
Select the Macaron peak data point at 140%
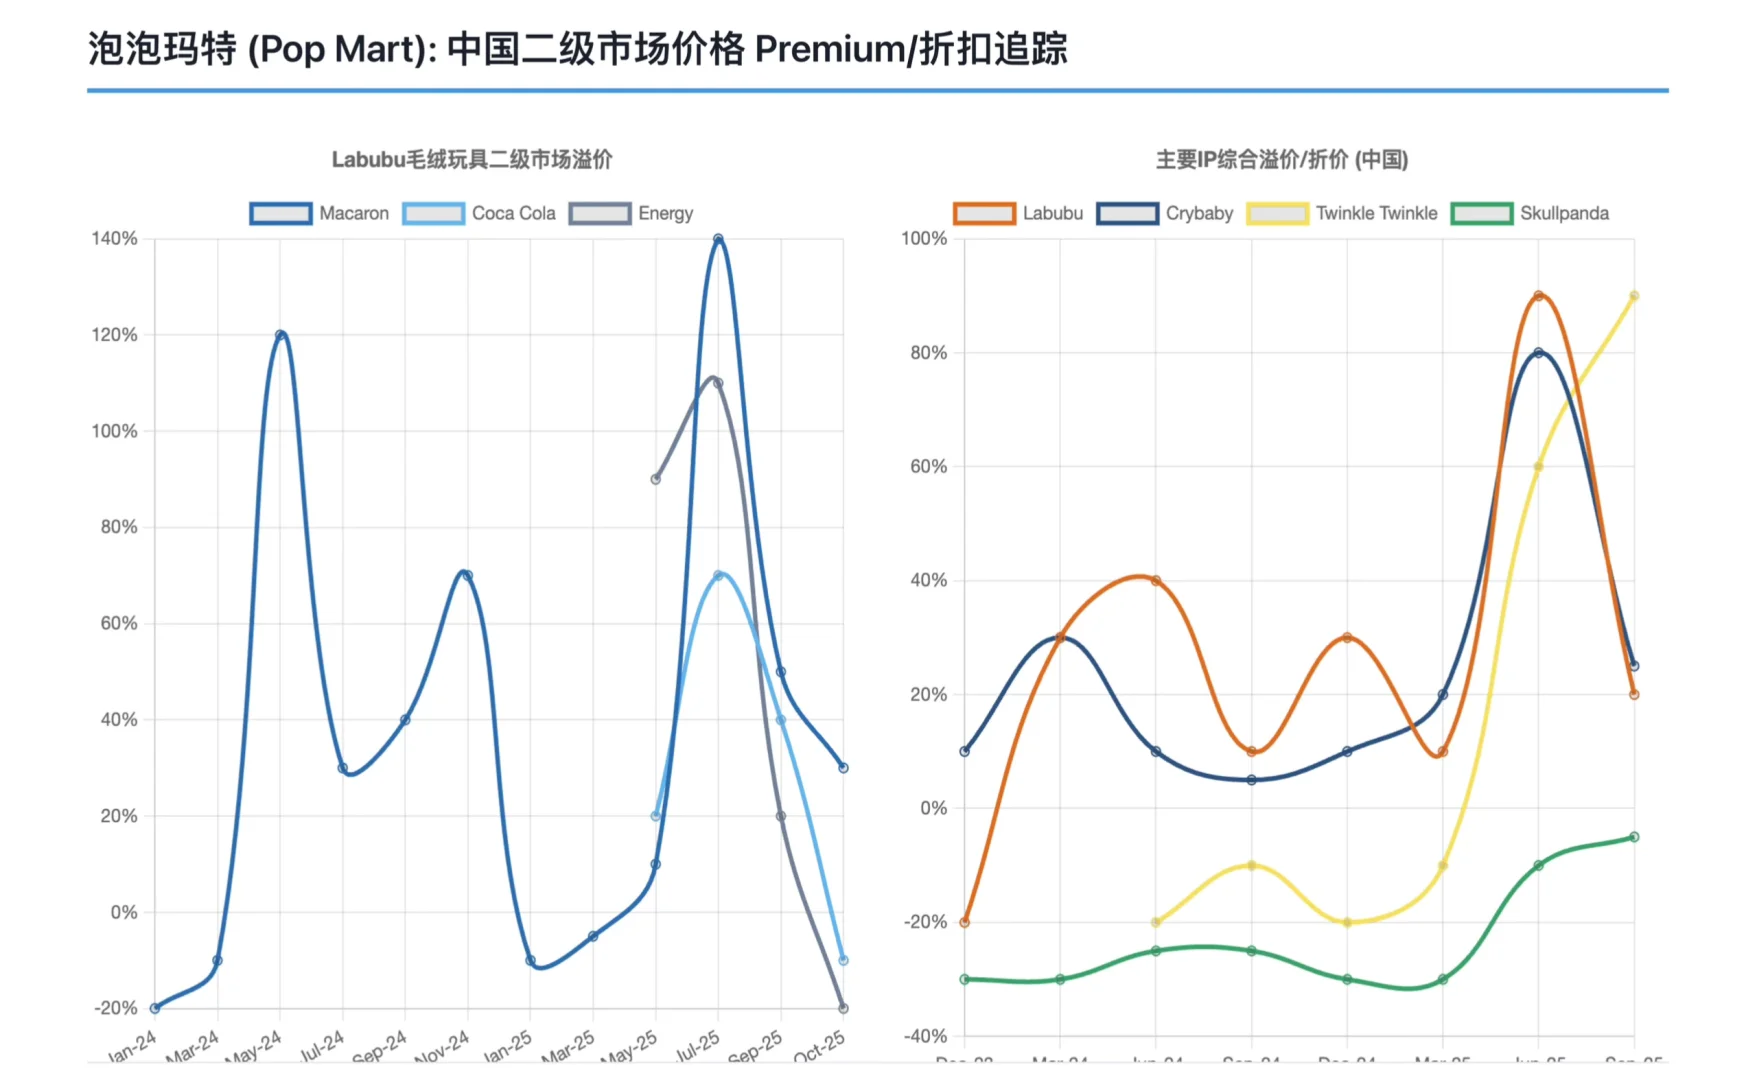pos(719,238)
